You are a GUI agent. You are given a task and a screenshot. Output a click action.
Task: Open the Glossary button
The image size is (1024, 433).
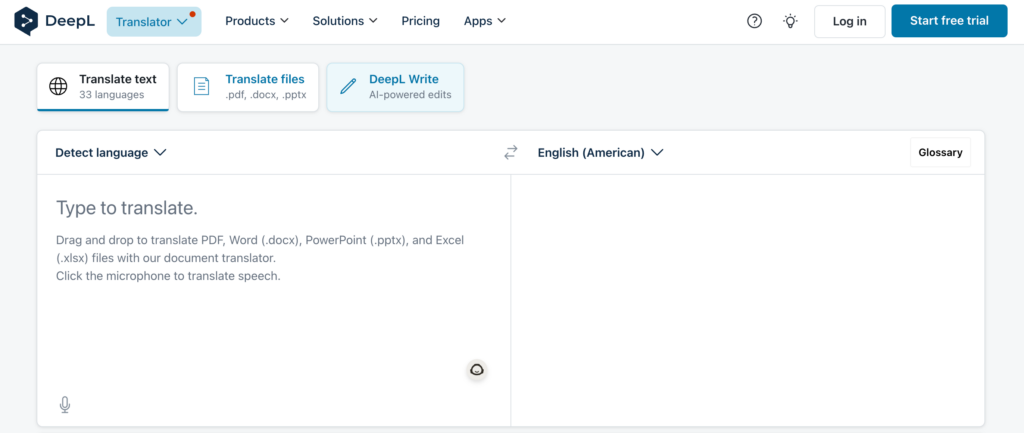[940, 153]
